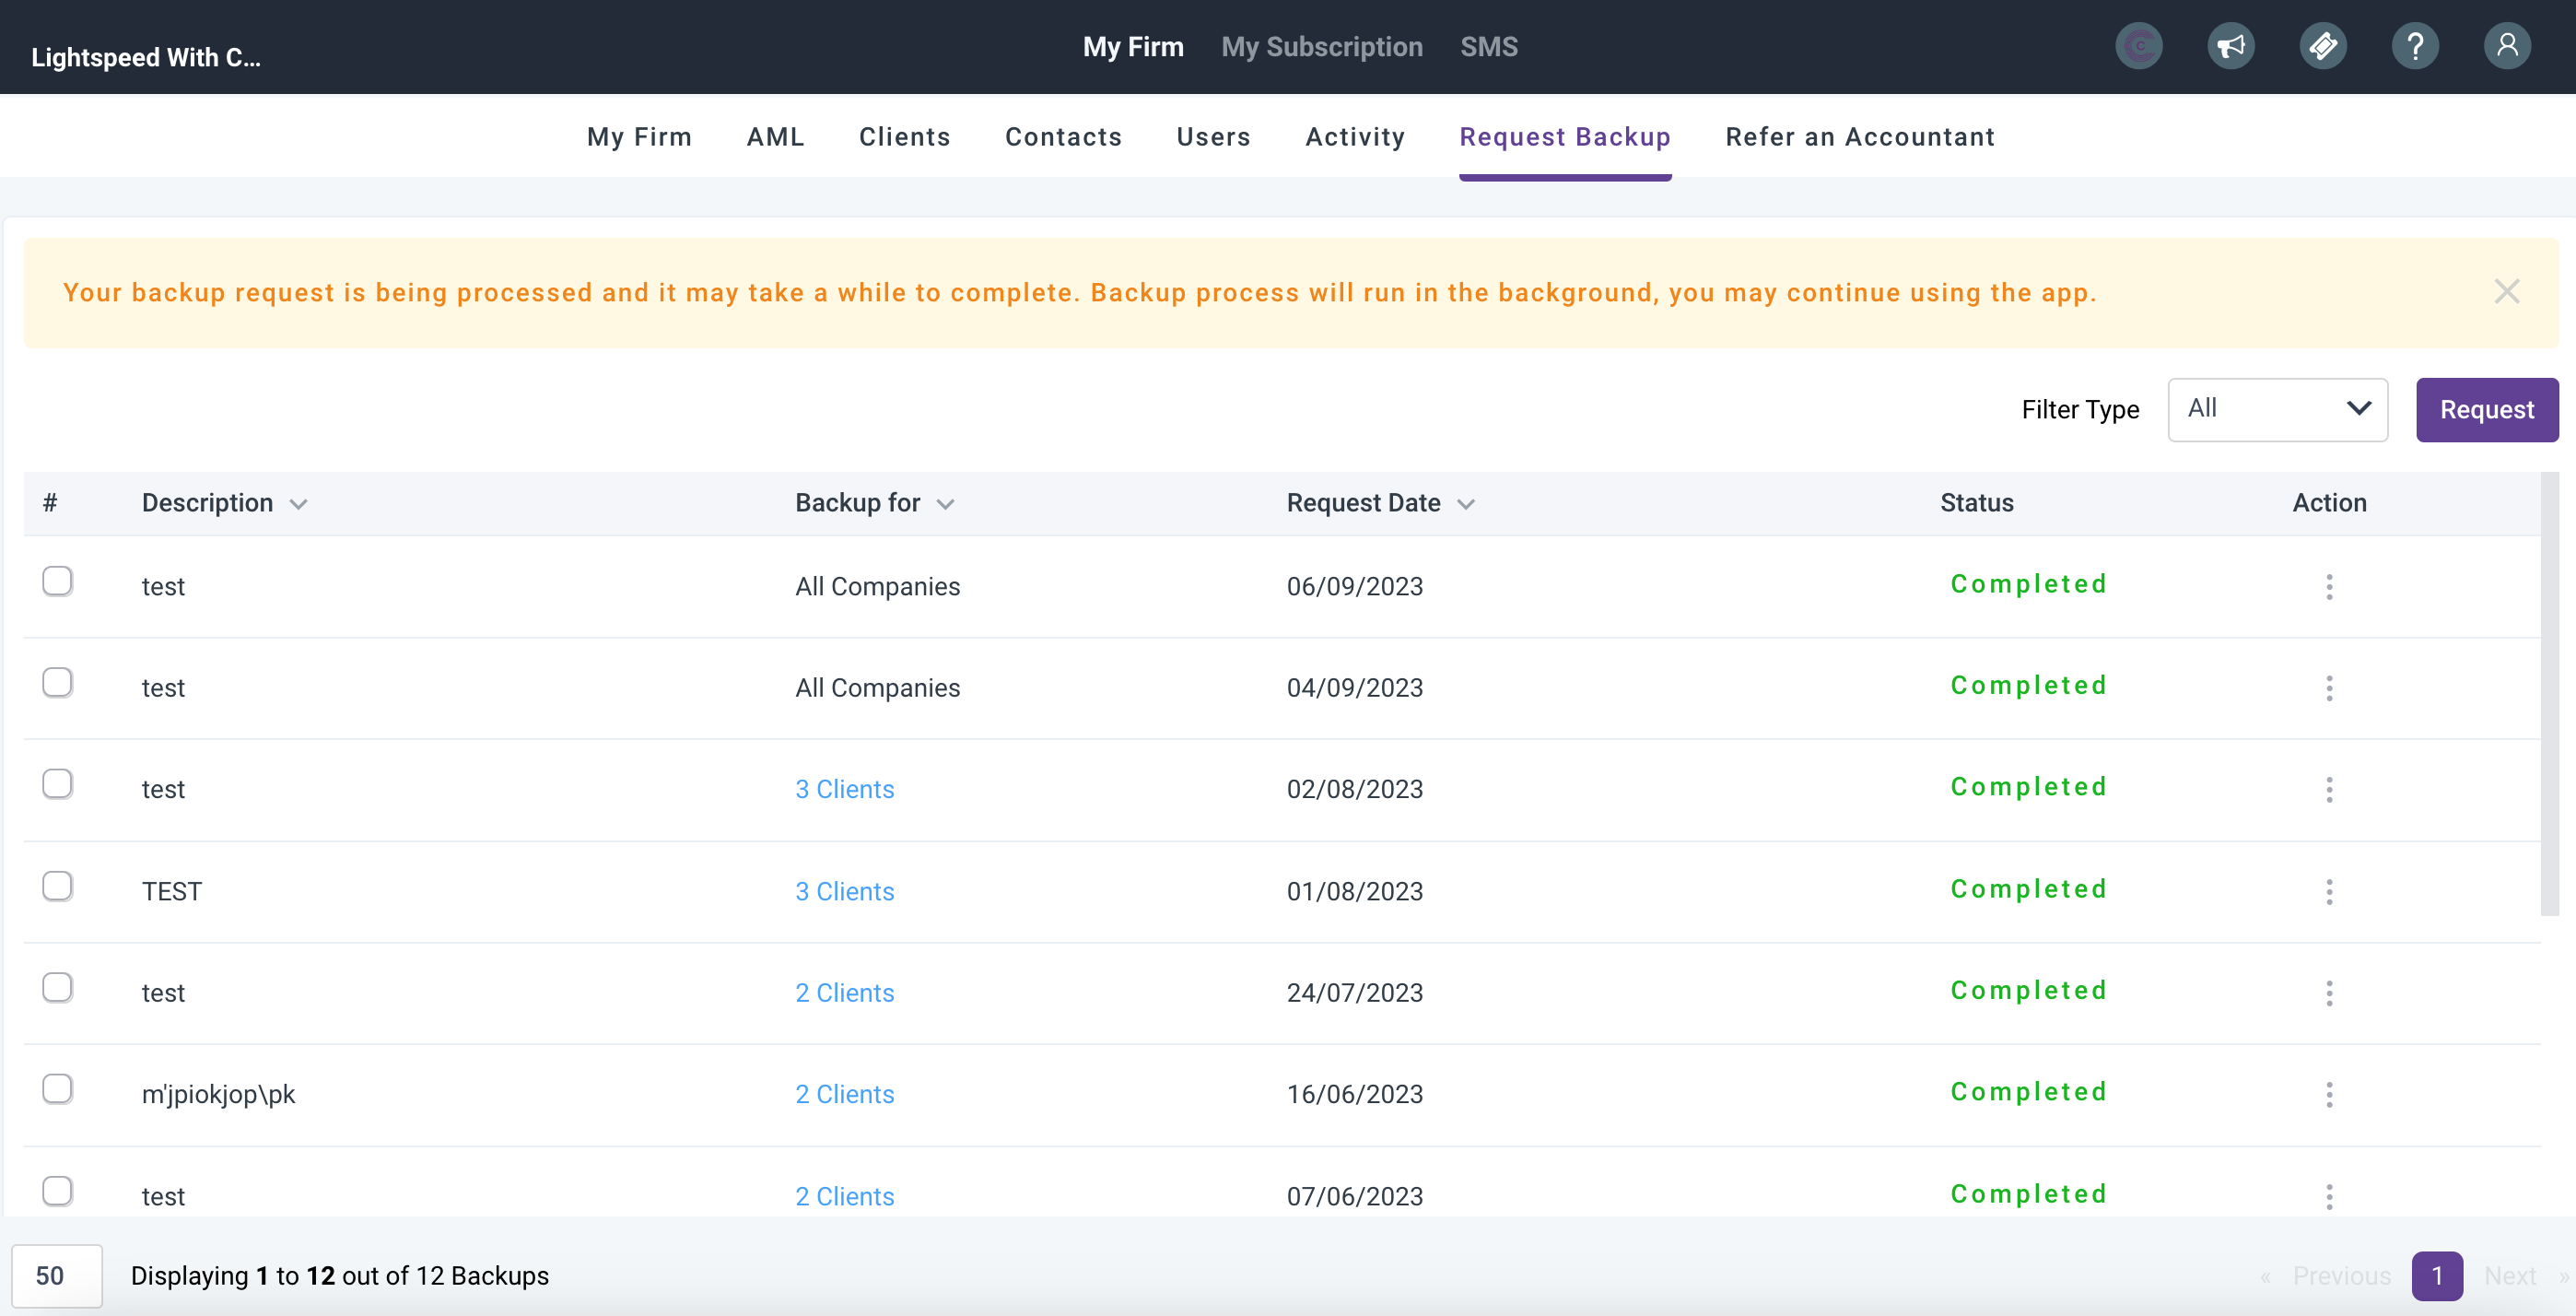Click the page size field showing 50
The height and width of the screenshot is (1316, 2576).
[x=56, y=1275]
